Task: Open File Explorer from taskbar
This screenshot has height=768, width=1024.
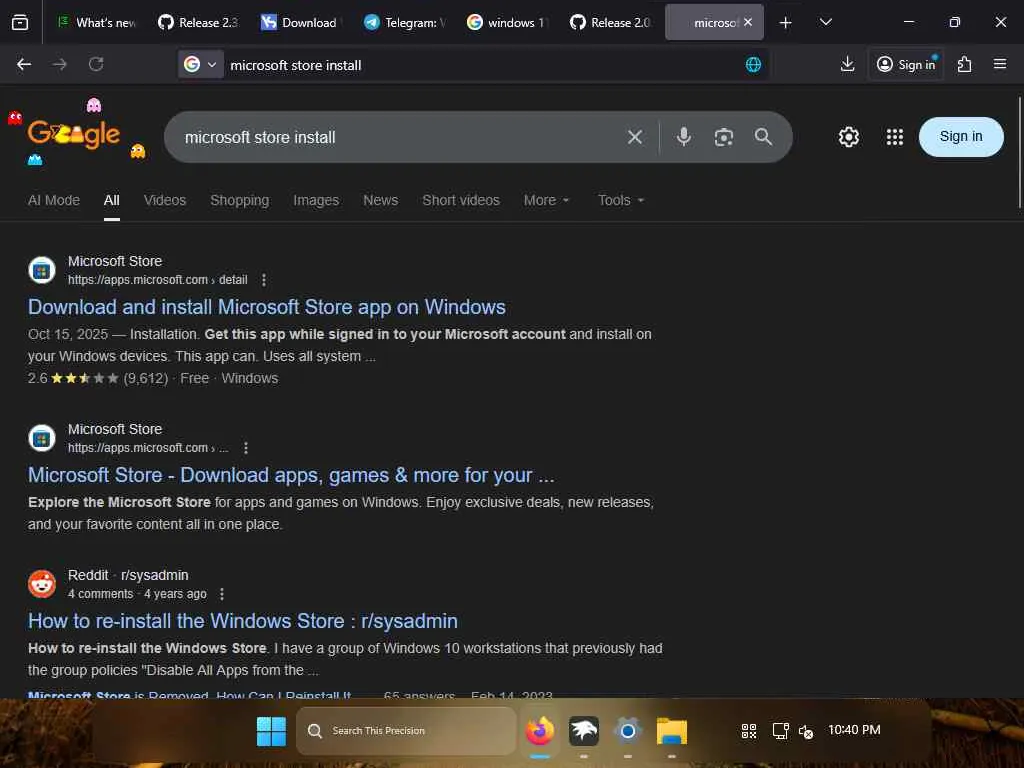Action: pyautogui.click(x=671, y=731)
